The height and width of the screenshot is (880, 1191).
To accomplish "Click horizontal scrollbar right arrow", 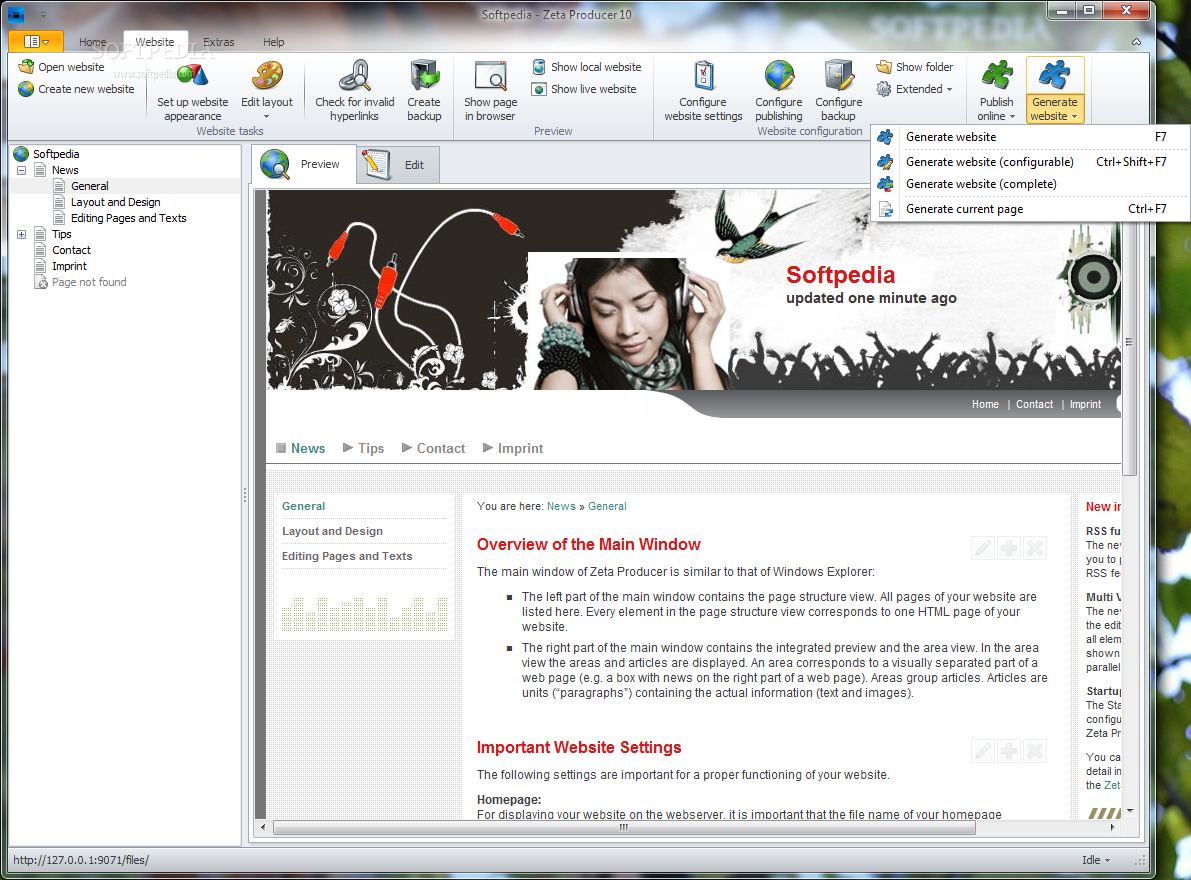I will [x=1112, y=827].
